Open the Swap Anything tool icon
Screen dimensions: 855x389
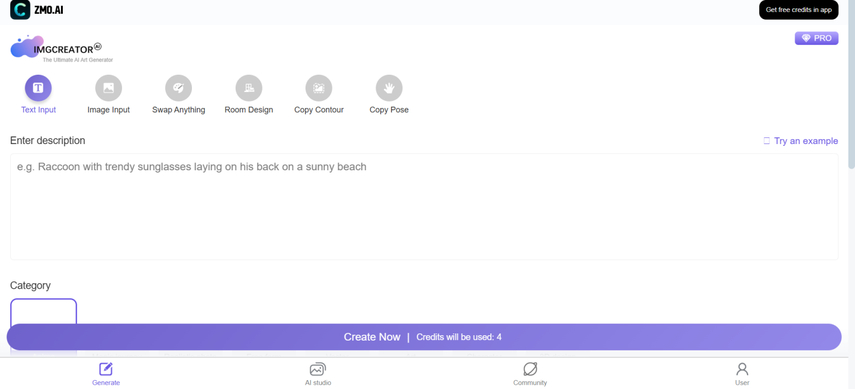pos(179,88)
